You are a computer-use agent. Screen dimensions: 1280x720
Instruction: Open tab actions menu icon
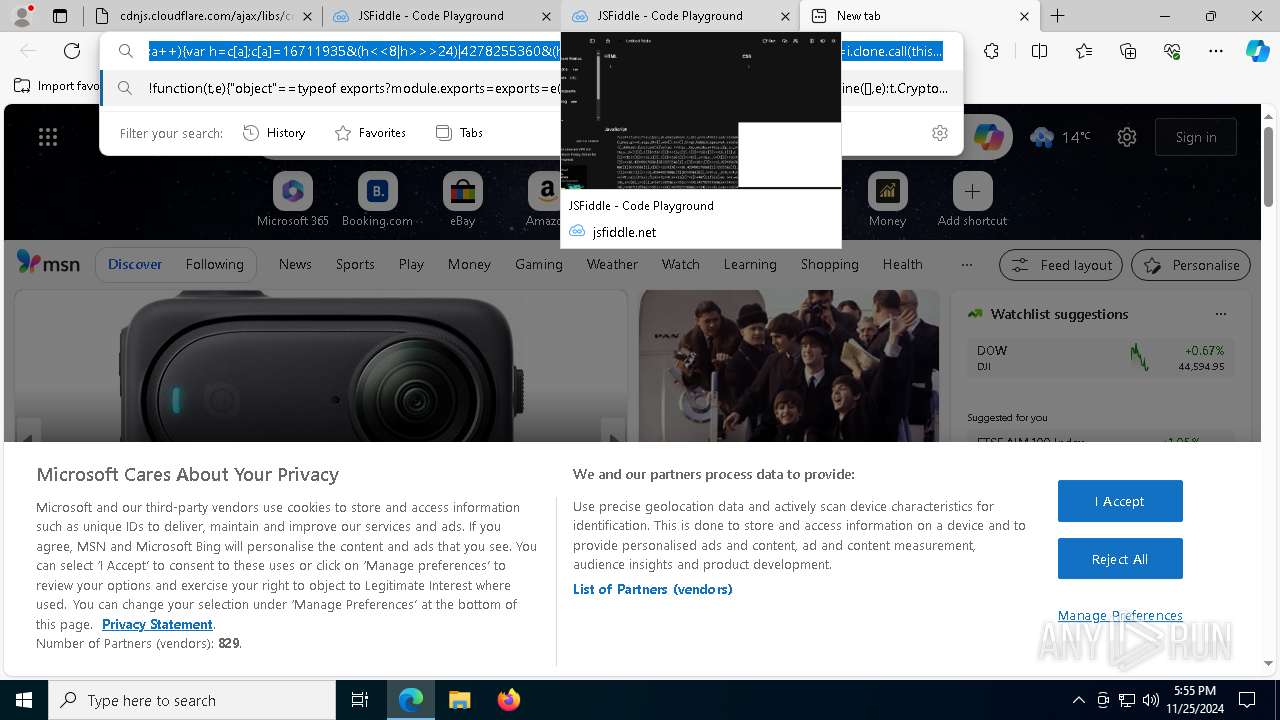click(60, 16)
